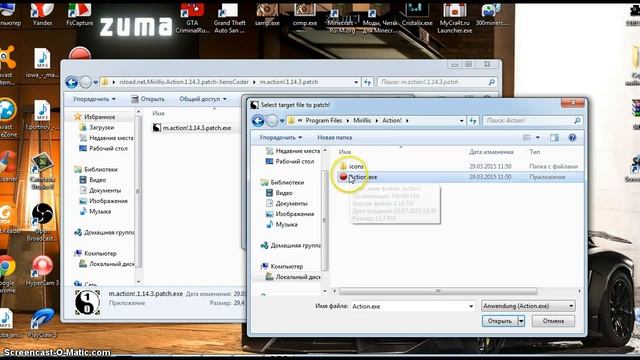
Task: Go back in the Explorer window
Action: pyautogui.click(x=71, y=82)
